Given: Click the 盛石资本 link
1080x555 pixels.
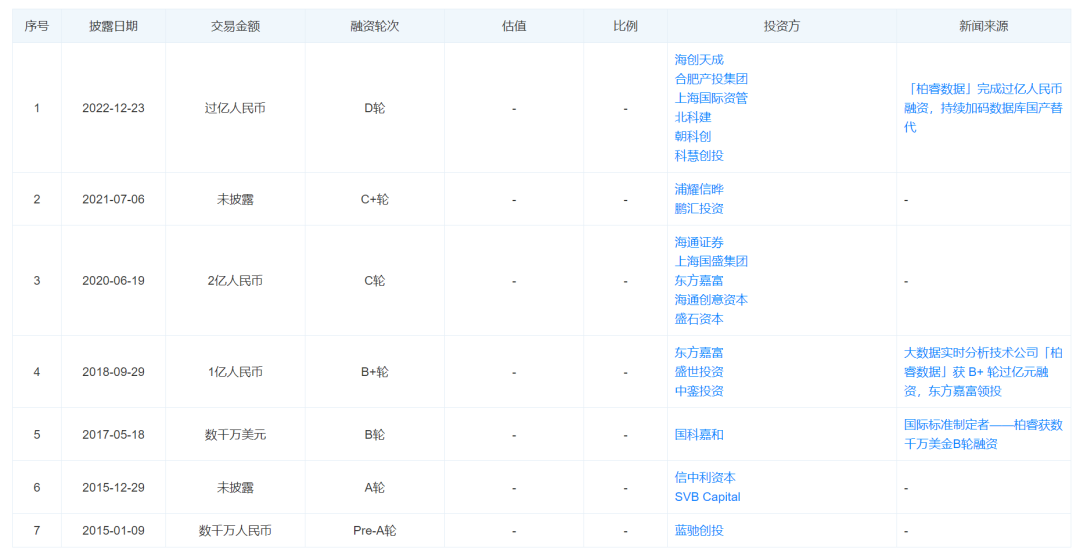Looking at the screenshot, I should coord(699,320).
